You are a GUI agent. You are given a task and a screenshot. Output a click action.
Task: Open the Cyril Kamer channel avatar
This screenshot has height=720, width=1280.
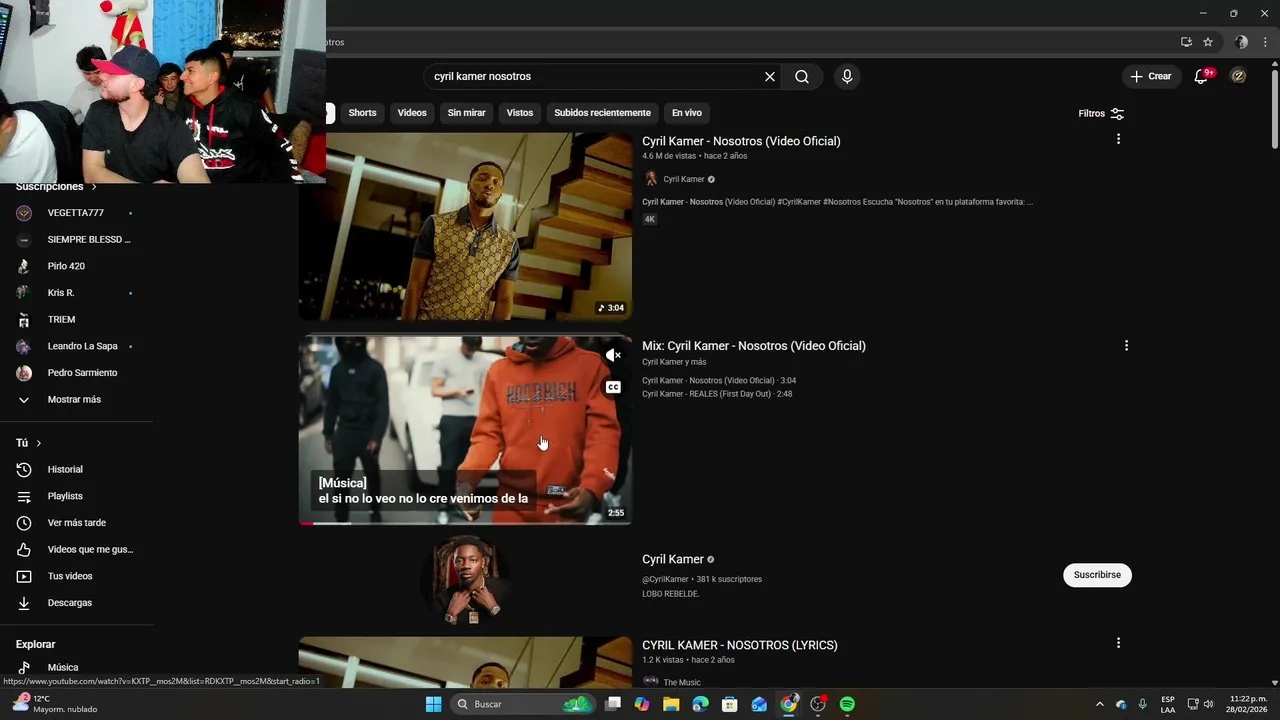click(465, 580)
